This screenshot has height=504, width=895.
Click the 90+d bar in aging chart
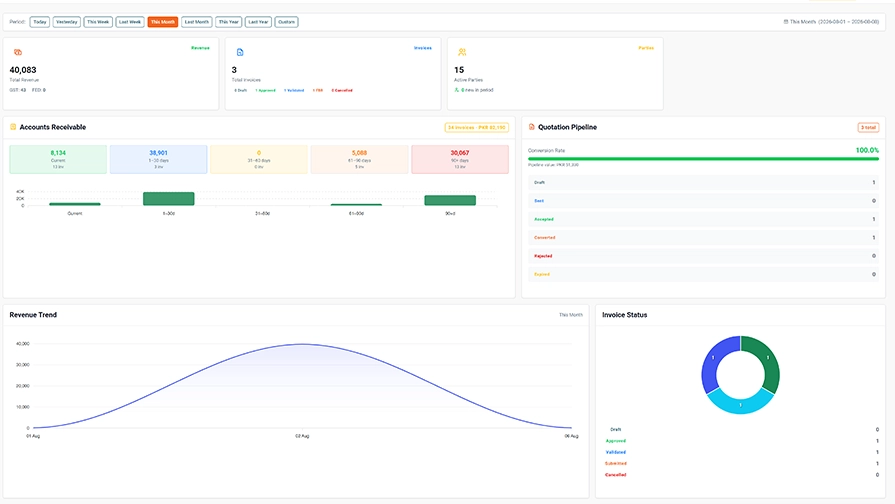pyautogui.click(x=450, y=200)
